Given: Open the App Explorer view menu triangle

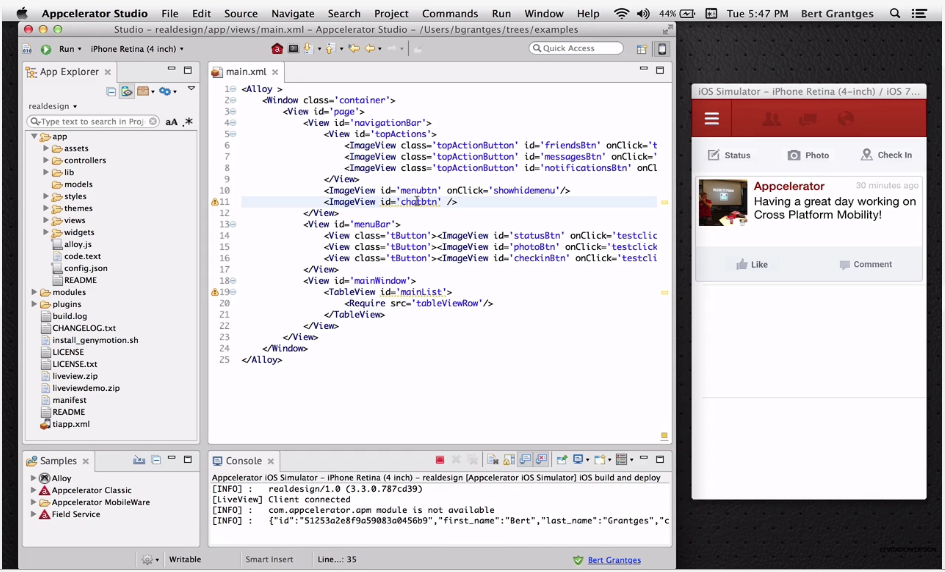Looking at the screenshot, I should pos(191,89).
